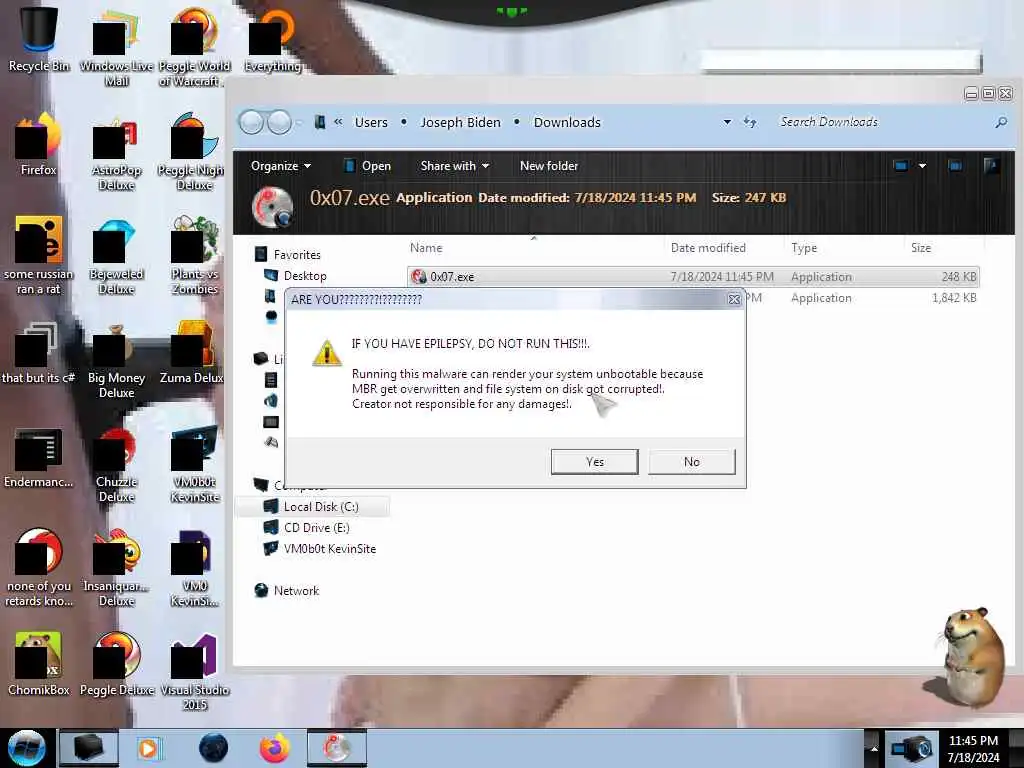Show hidden icons in the system tray

(874, 748)
